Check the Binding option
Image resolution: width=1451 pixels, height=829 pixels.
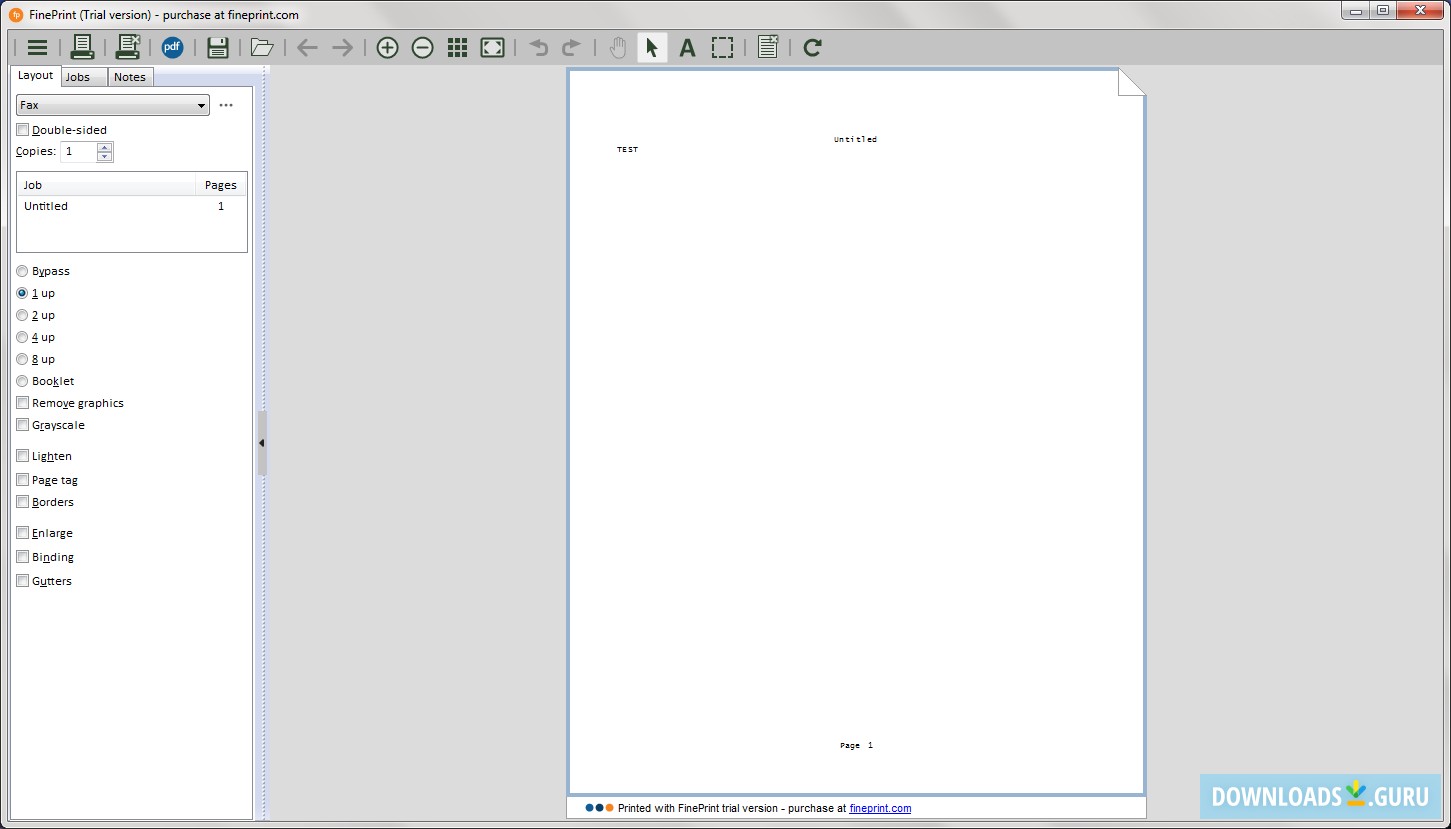pyautogui.click(x=23, y=557)
